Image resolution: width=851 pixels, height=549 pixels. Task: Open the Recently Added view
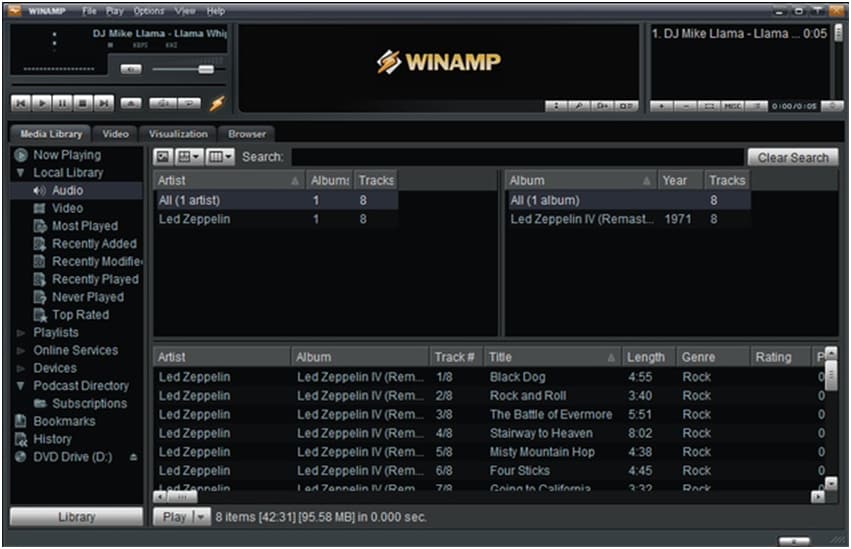pyautogui.click(x=94, y=244)
